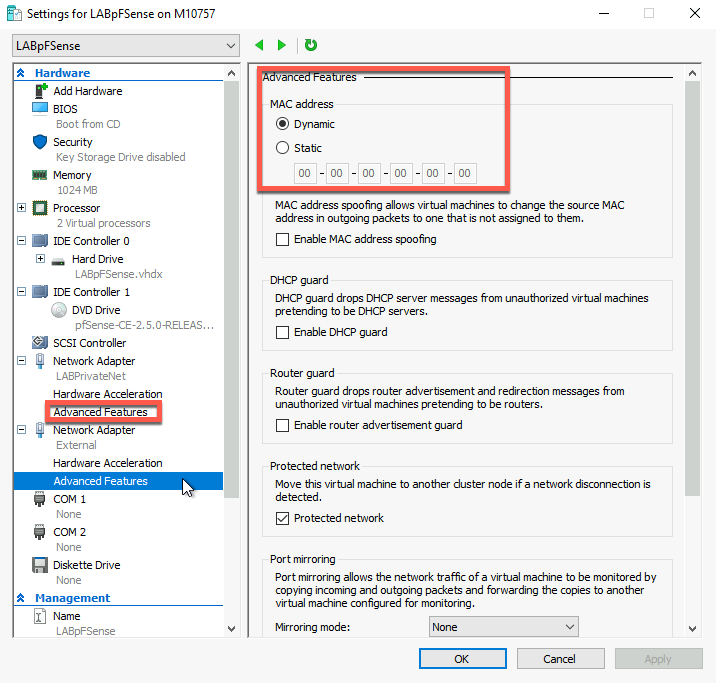716x683 pixels.
Task: Click the Key Storage Drive disabled text
Action: [x=121, y=157]
